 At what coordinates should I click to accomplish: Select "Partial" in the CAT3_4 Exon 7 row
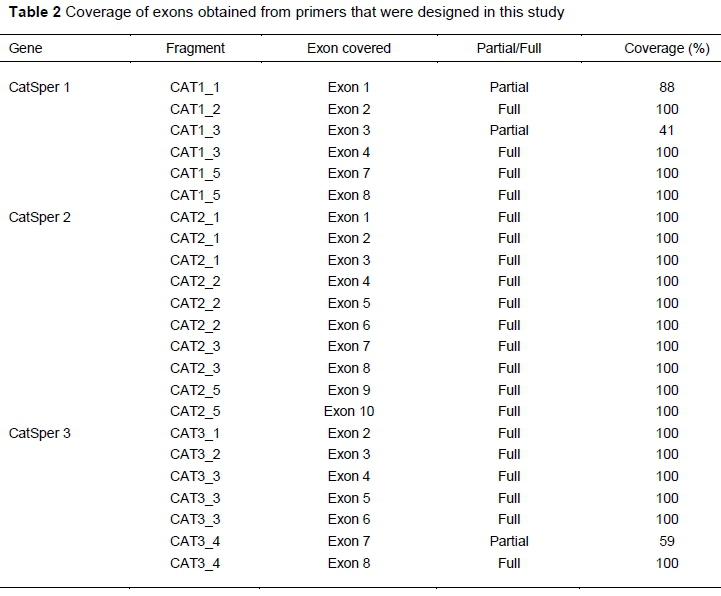click(x=509, y=541)
